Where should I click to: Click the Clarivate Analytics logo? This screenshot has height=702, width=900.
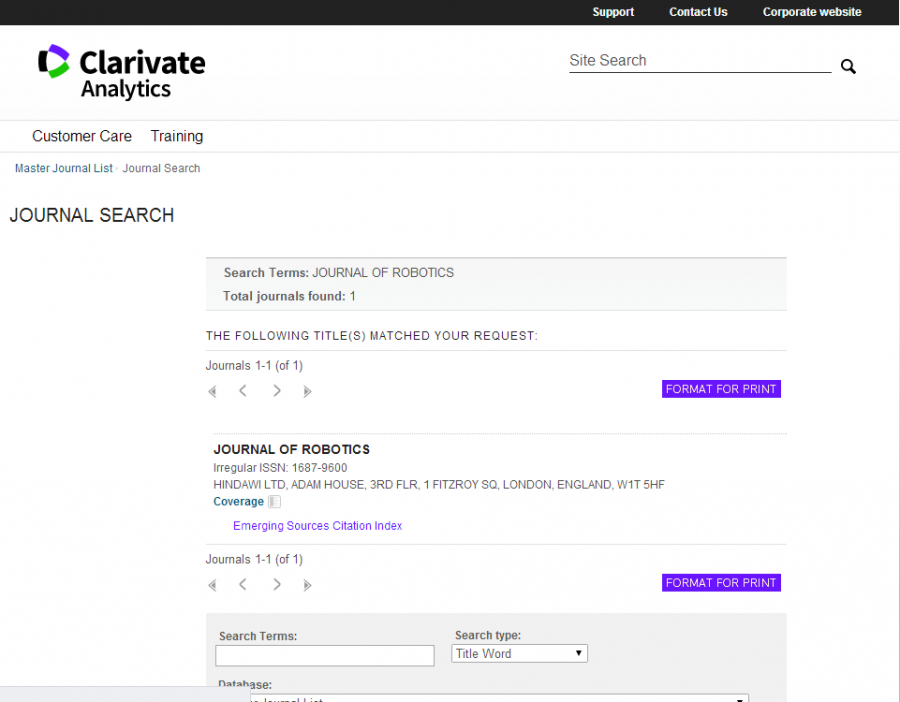pyautogui.click(x=122, y=72)
